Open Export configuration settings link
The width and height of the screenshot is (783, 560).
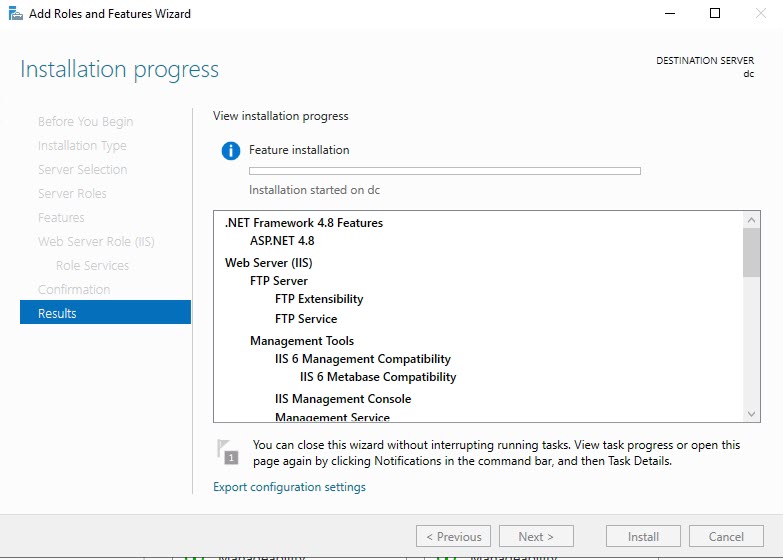point(289,487)
